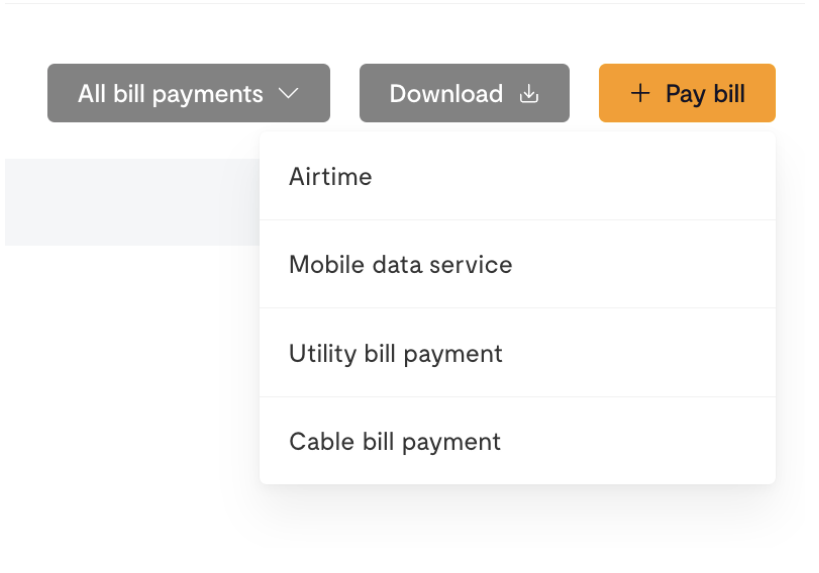Screen dimensions: 819x573
Task: Click the word 'Utility' in the menu
Action: [316, 353]
